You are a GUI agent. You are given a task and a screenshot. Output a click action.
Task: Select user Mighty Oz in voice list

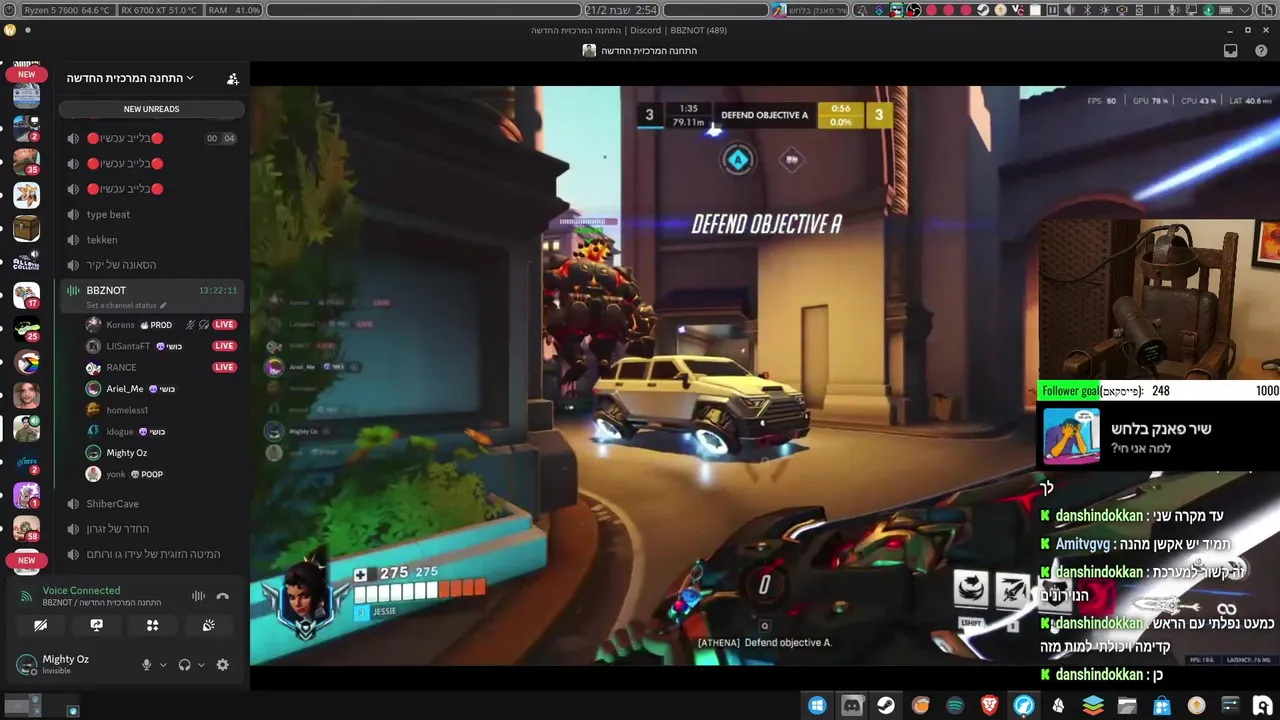pyautogui.click(x=160, y=453)
